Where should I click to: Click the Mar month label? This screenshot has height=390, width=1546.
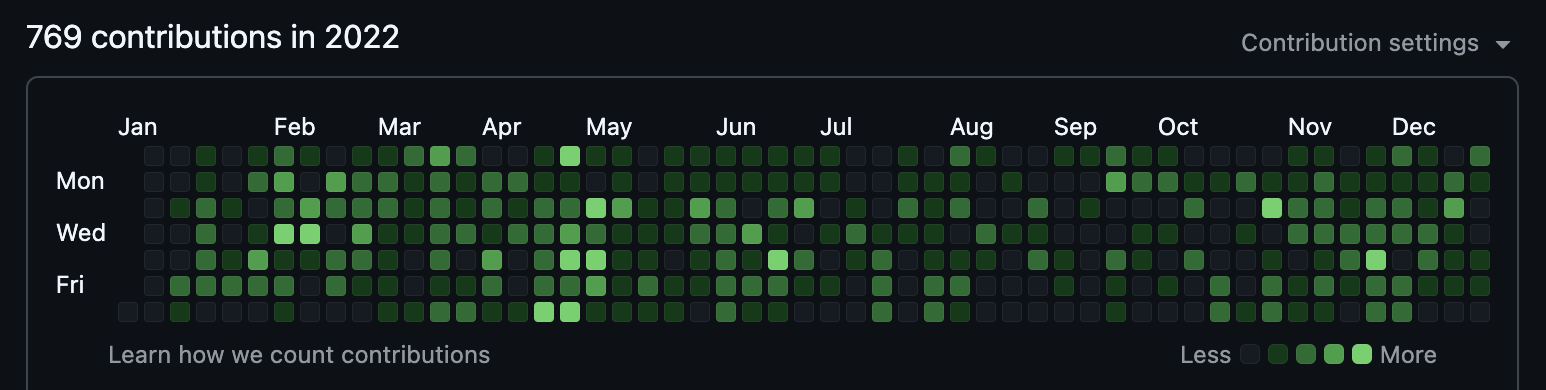point(399,127)
